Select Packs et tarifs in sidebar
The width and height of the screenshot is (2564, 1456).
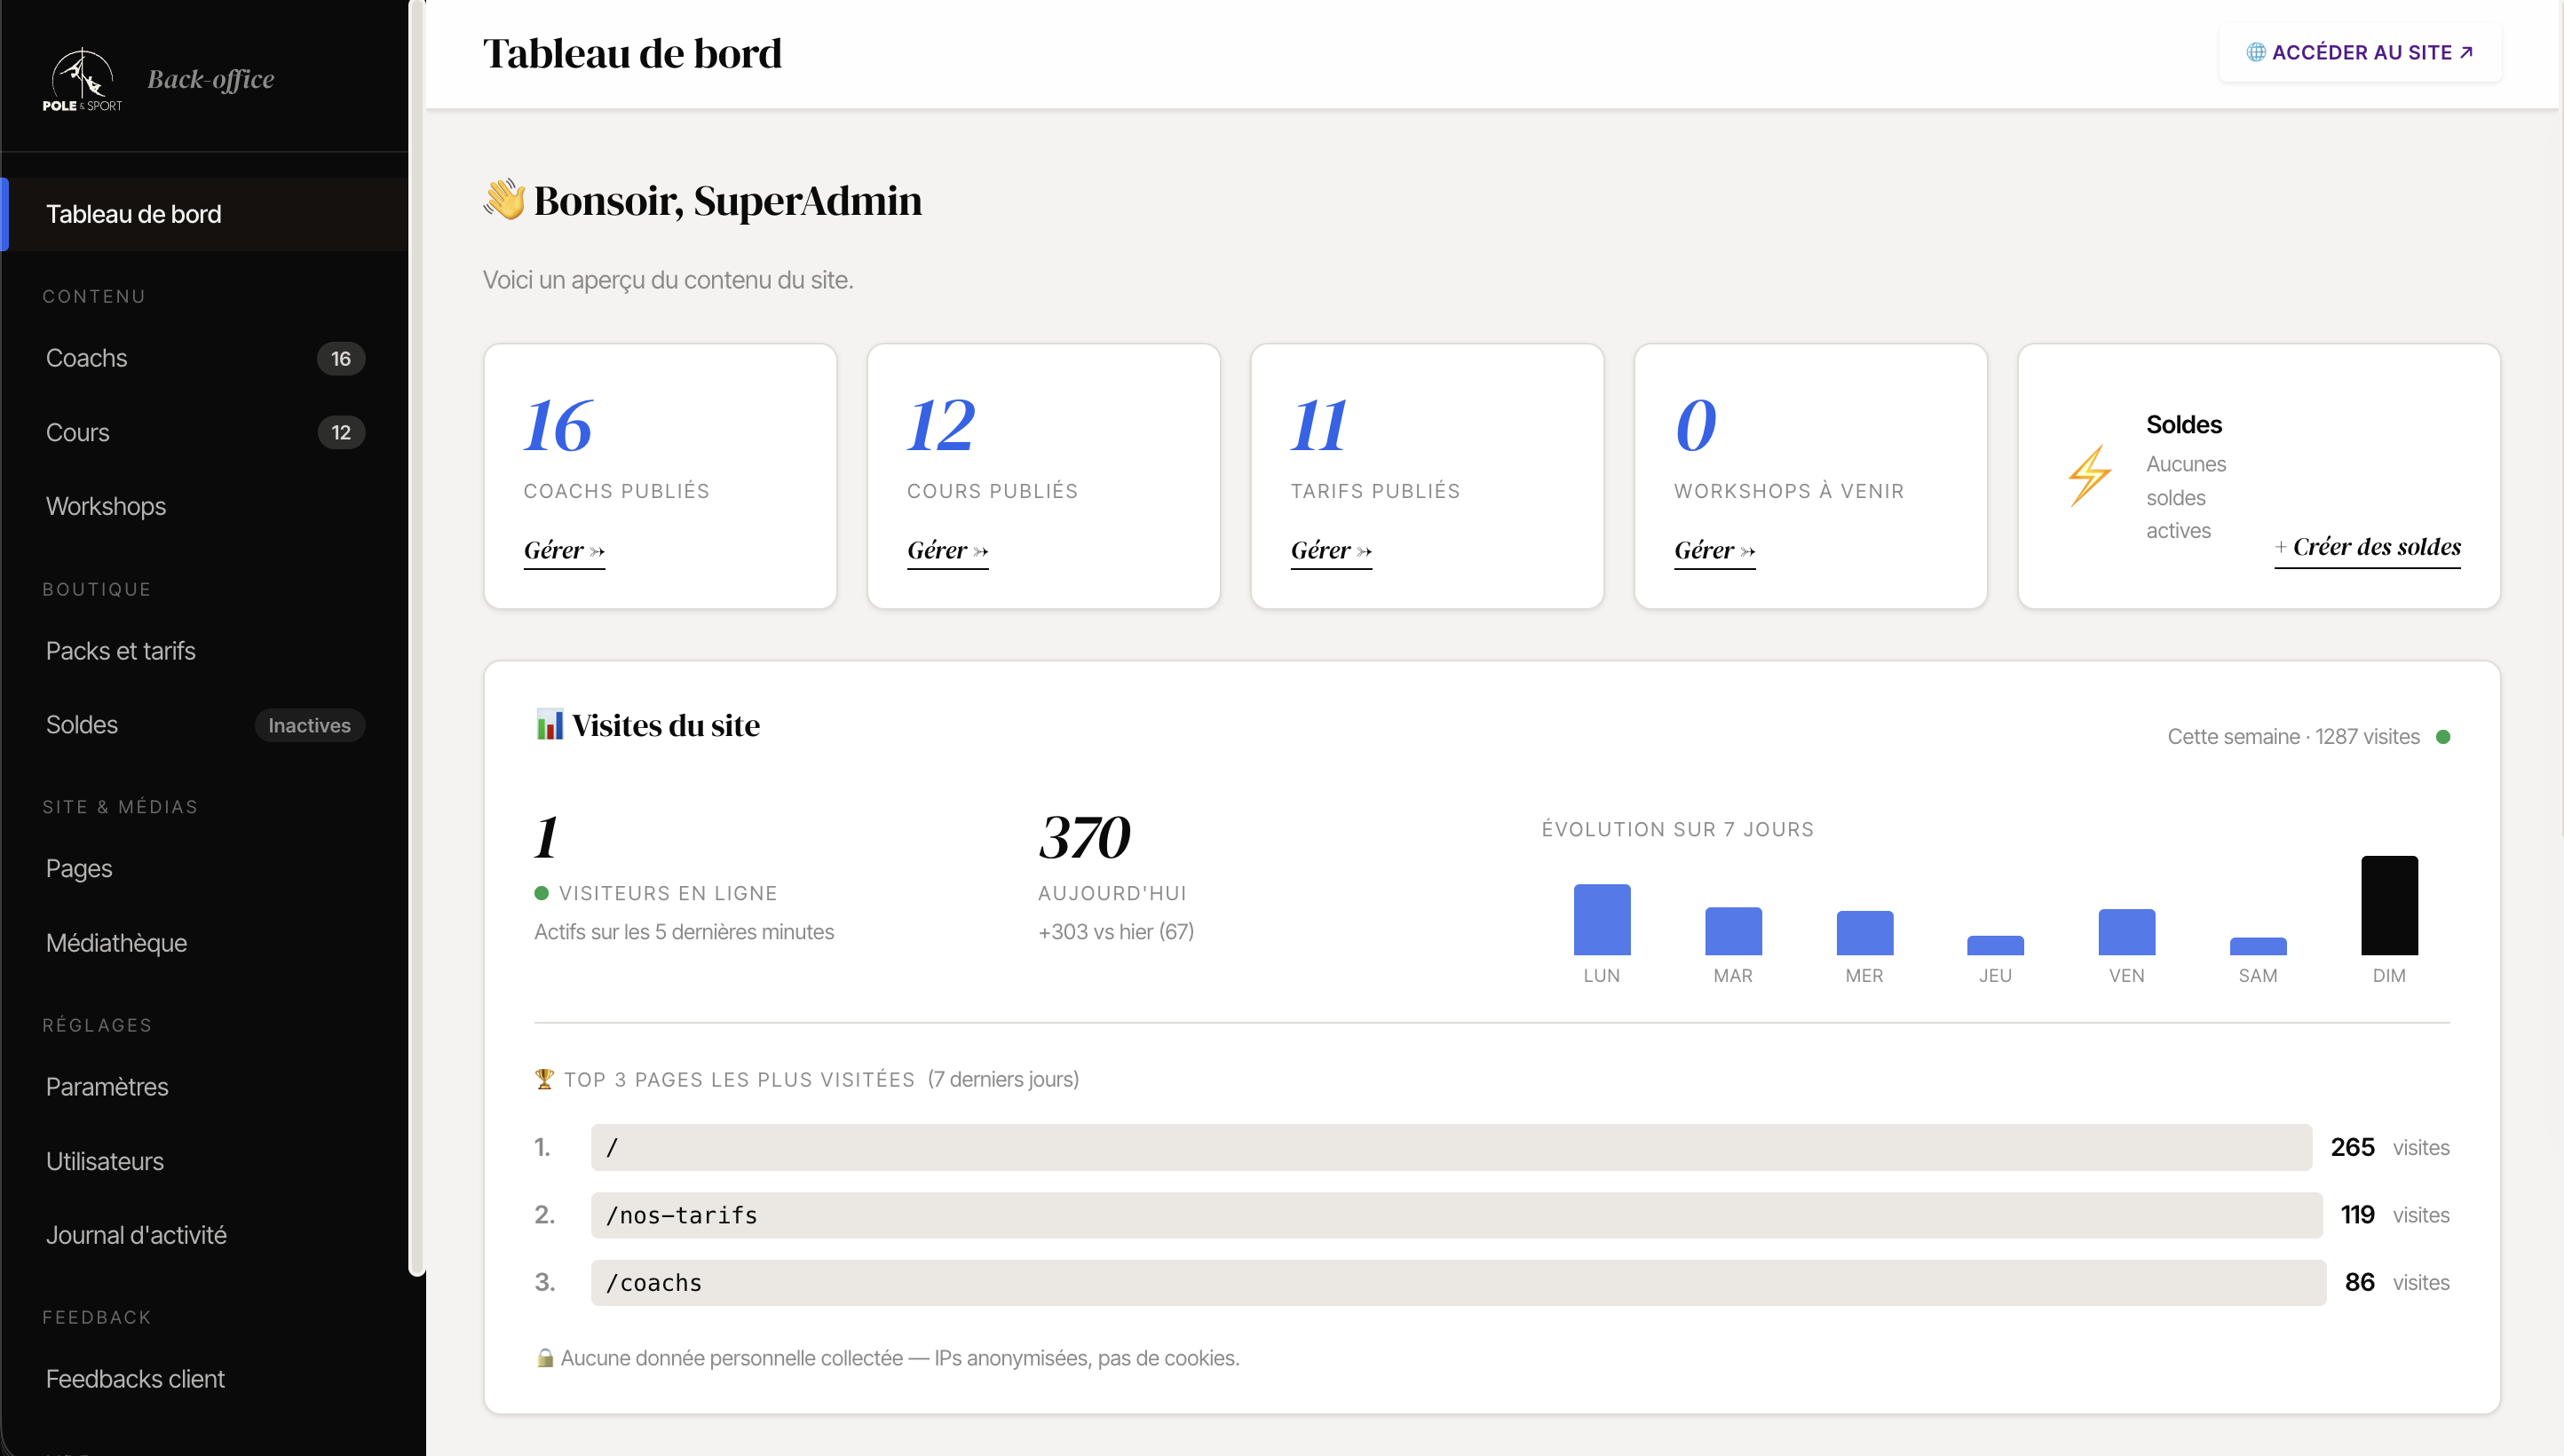click(x=205, y=651)
